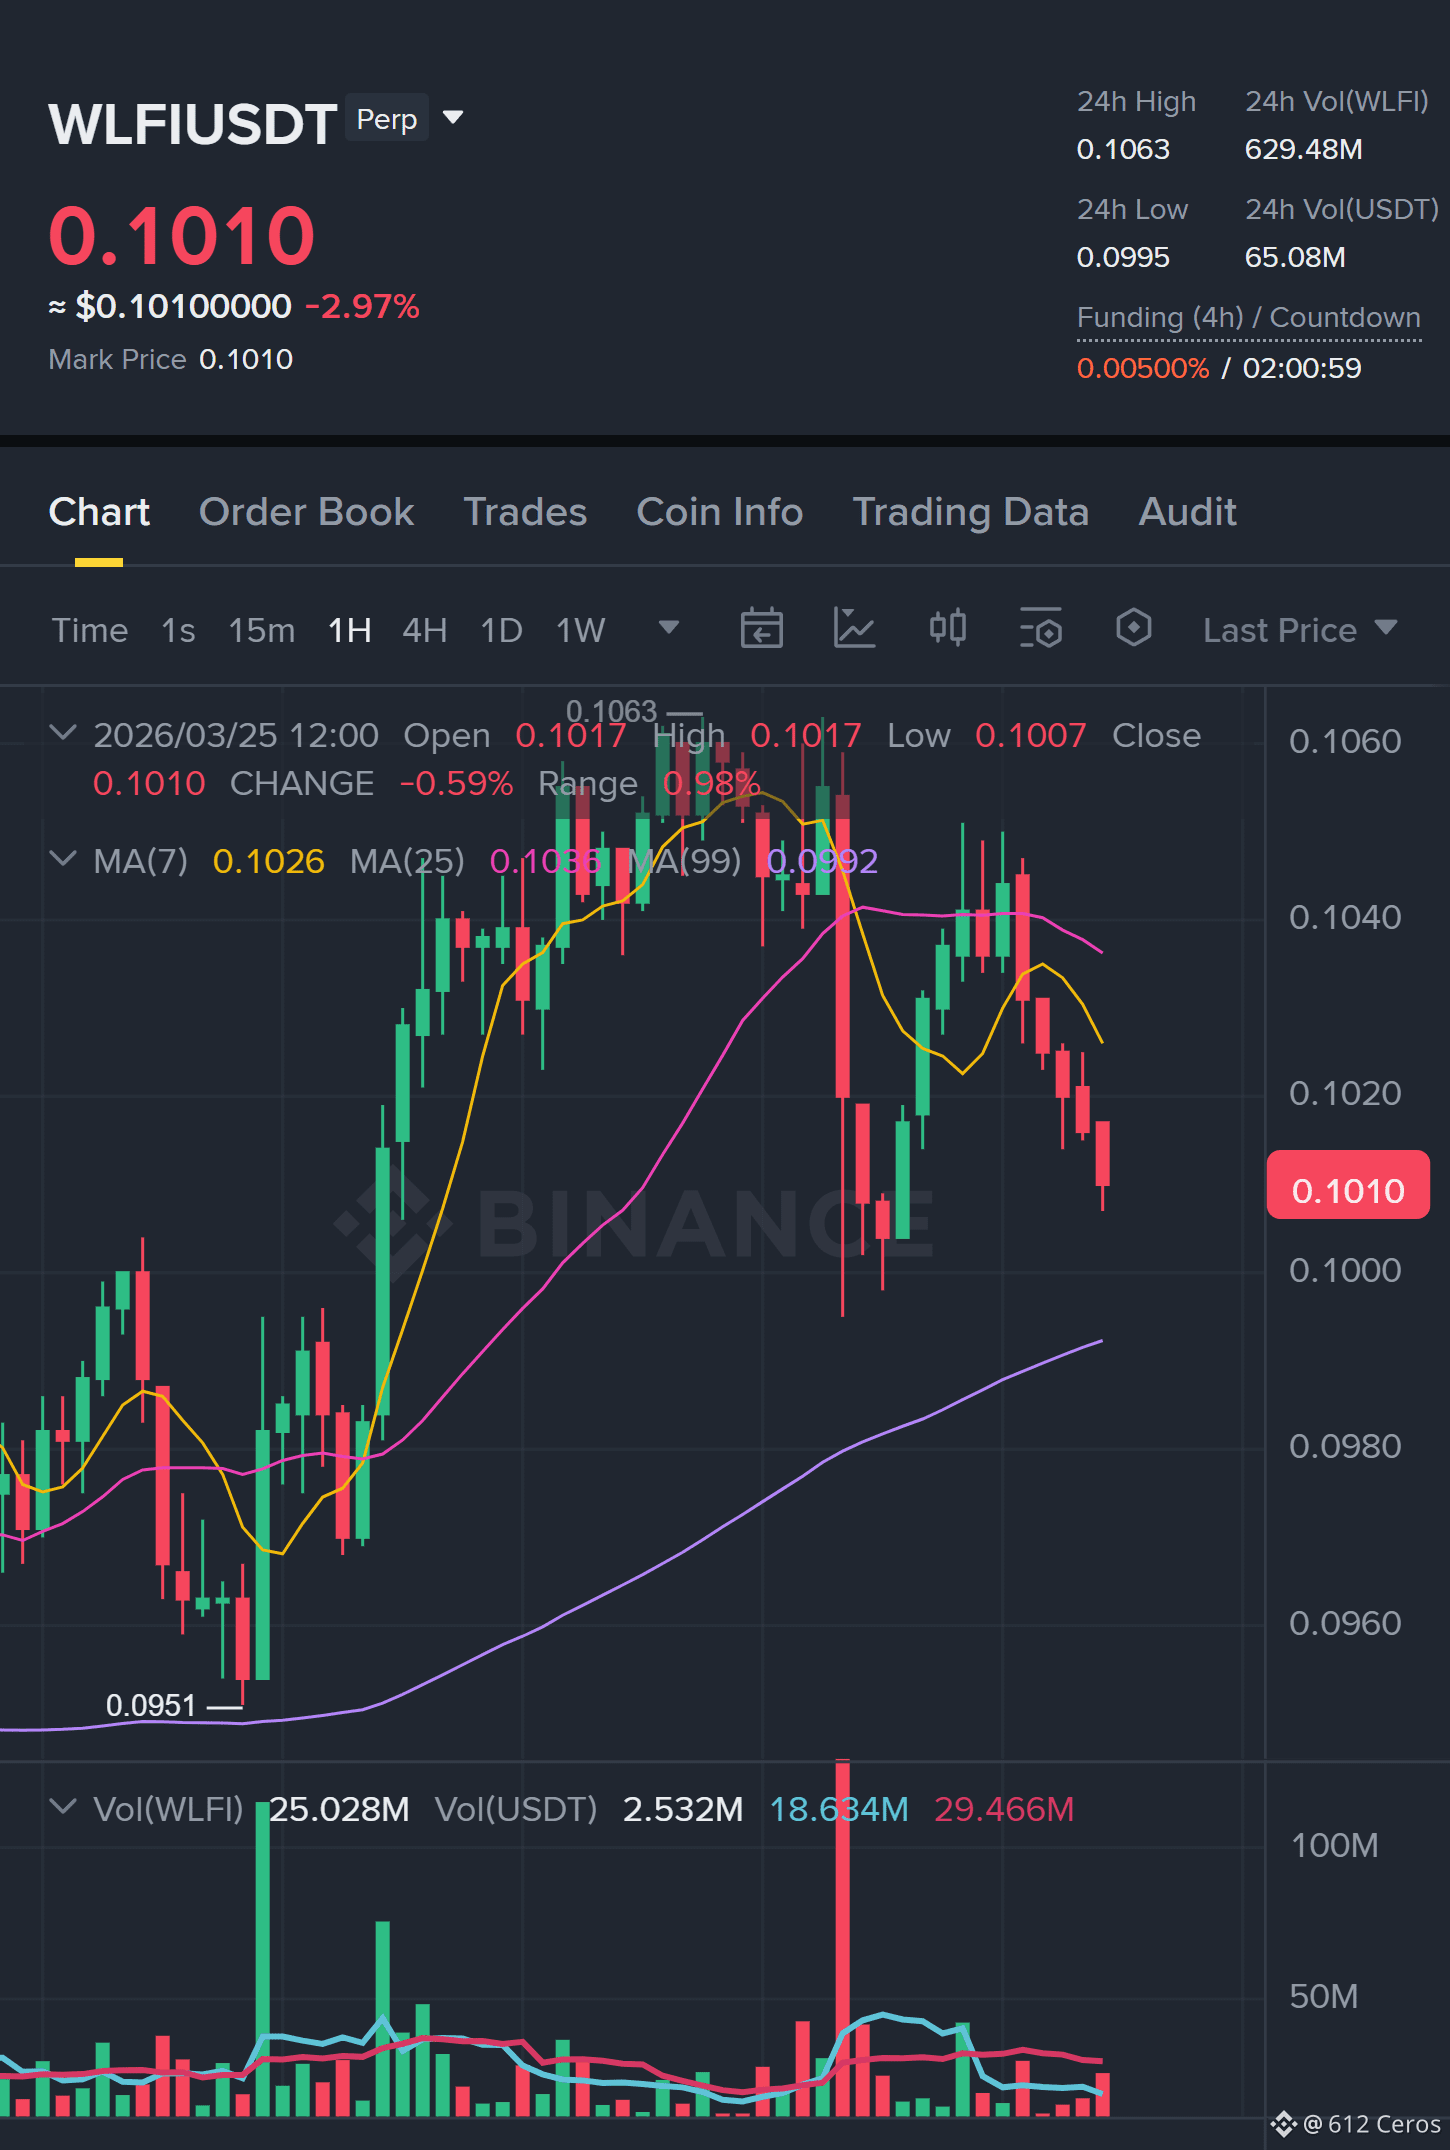1450x2150 pixels.
Task: Open the WLFIUSDT Perp pair dropdown arrow
Action: 453,118
